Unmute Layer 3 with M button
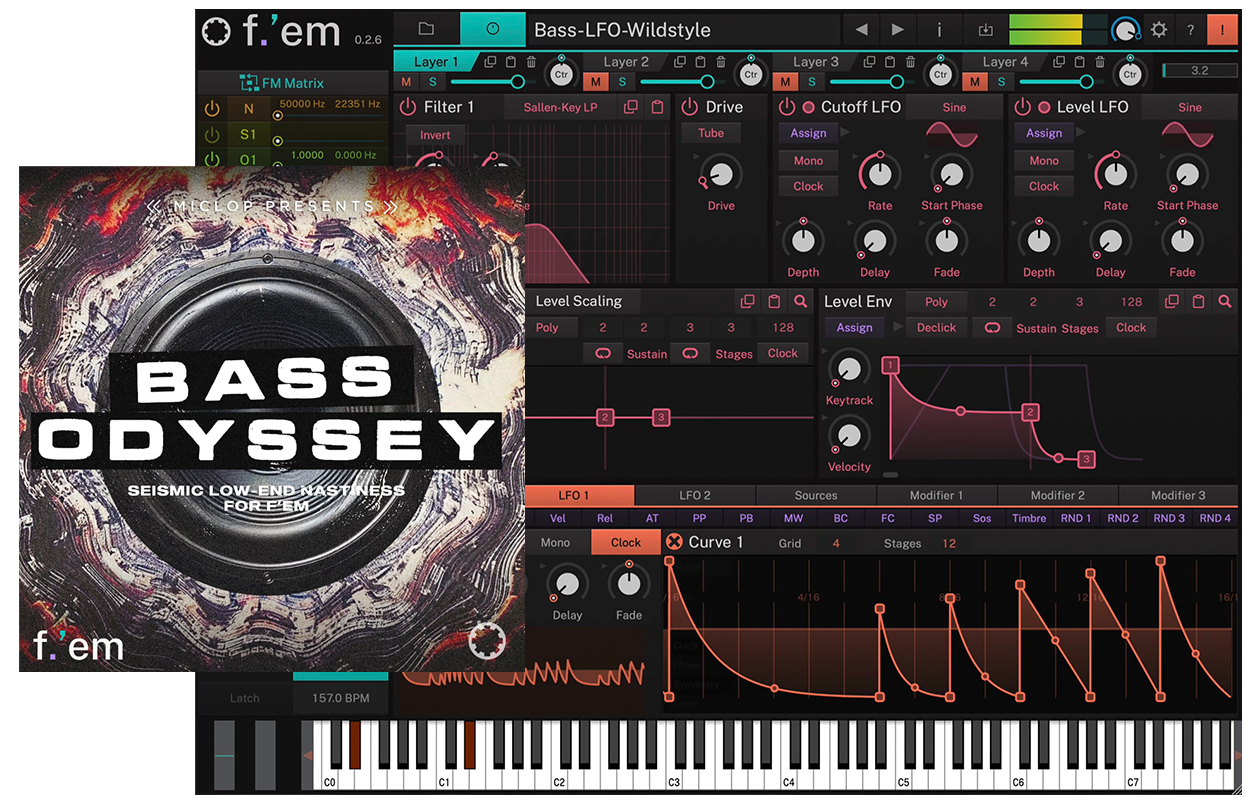 tap(785, 82)
